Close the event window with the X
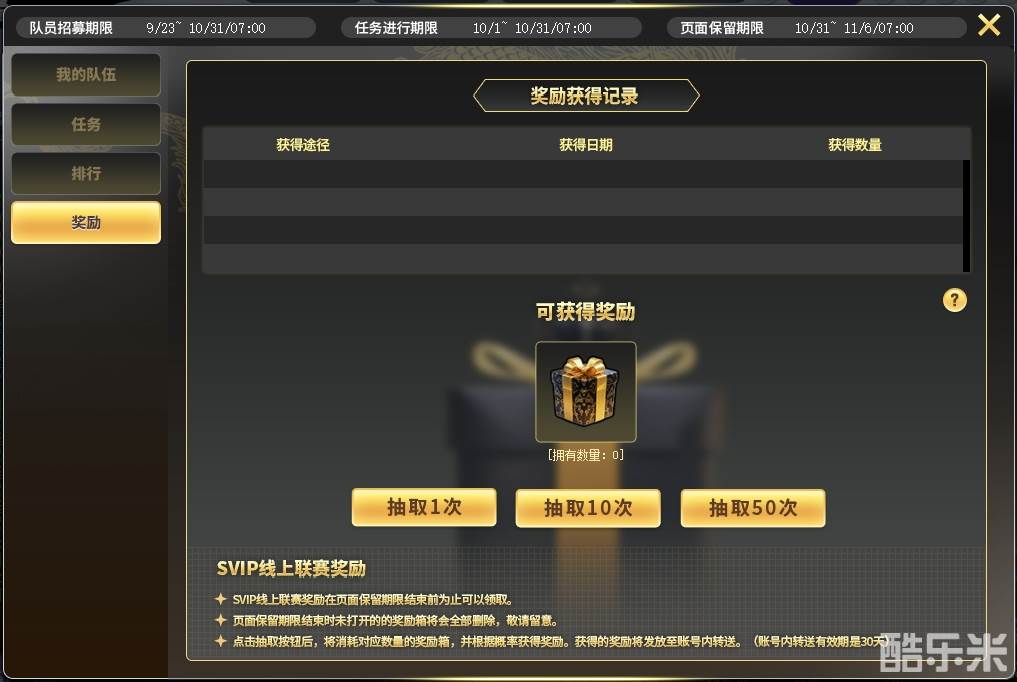 click(989, 25)
